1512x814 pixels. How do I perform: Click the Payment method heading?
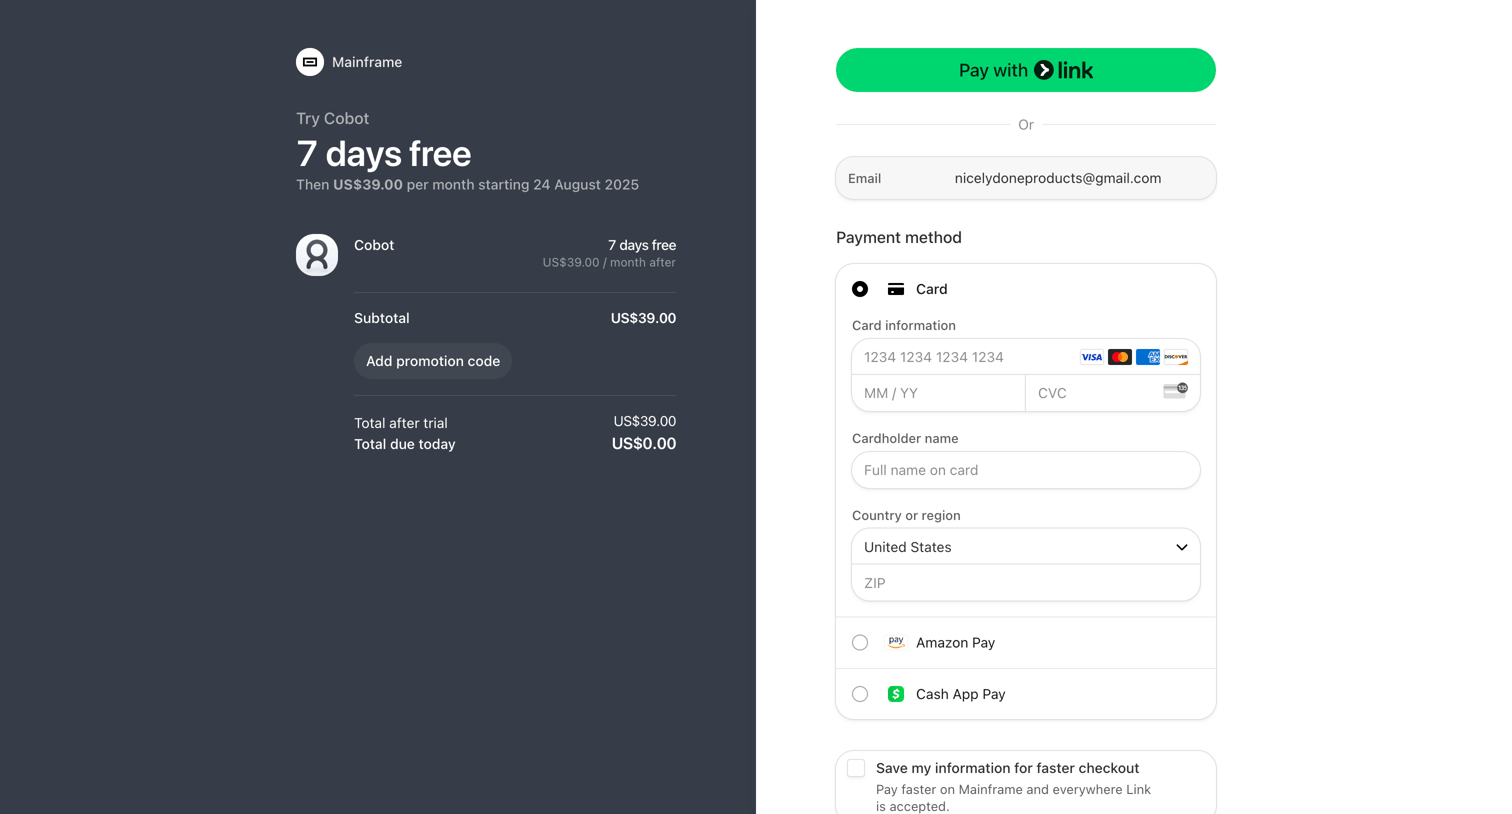coord(899,237)
